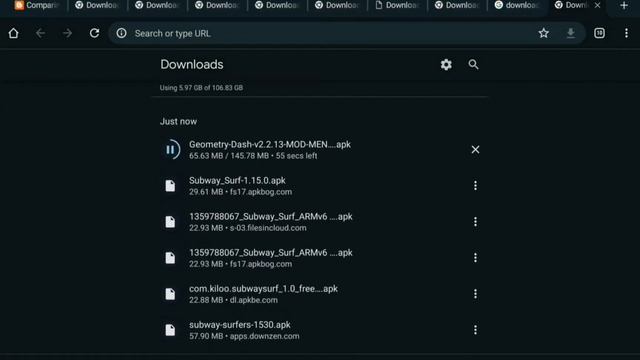
Task: Click file icon of subway-surfers-1530.apk
Action: click(x=170, y=330)
